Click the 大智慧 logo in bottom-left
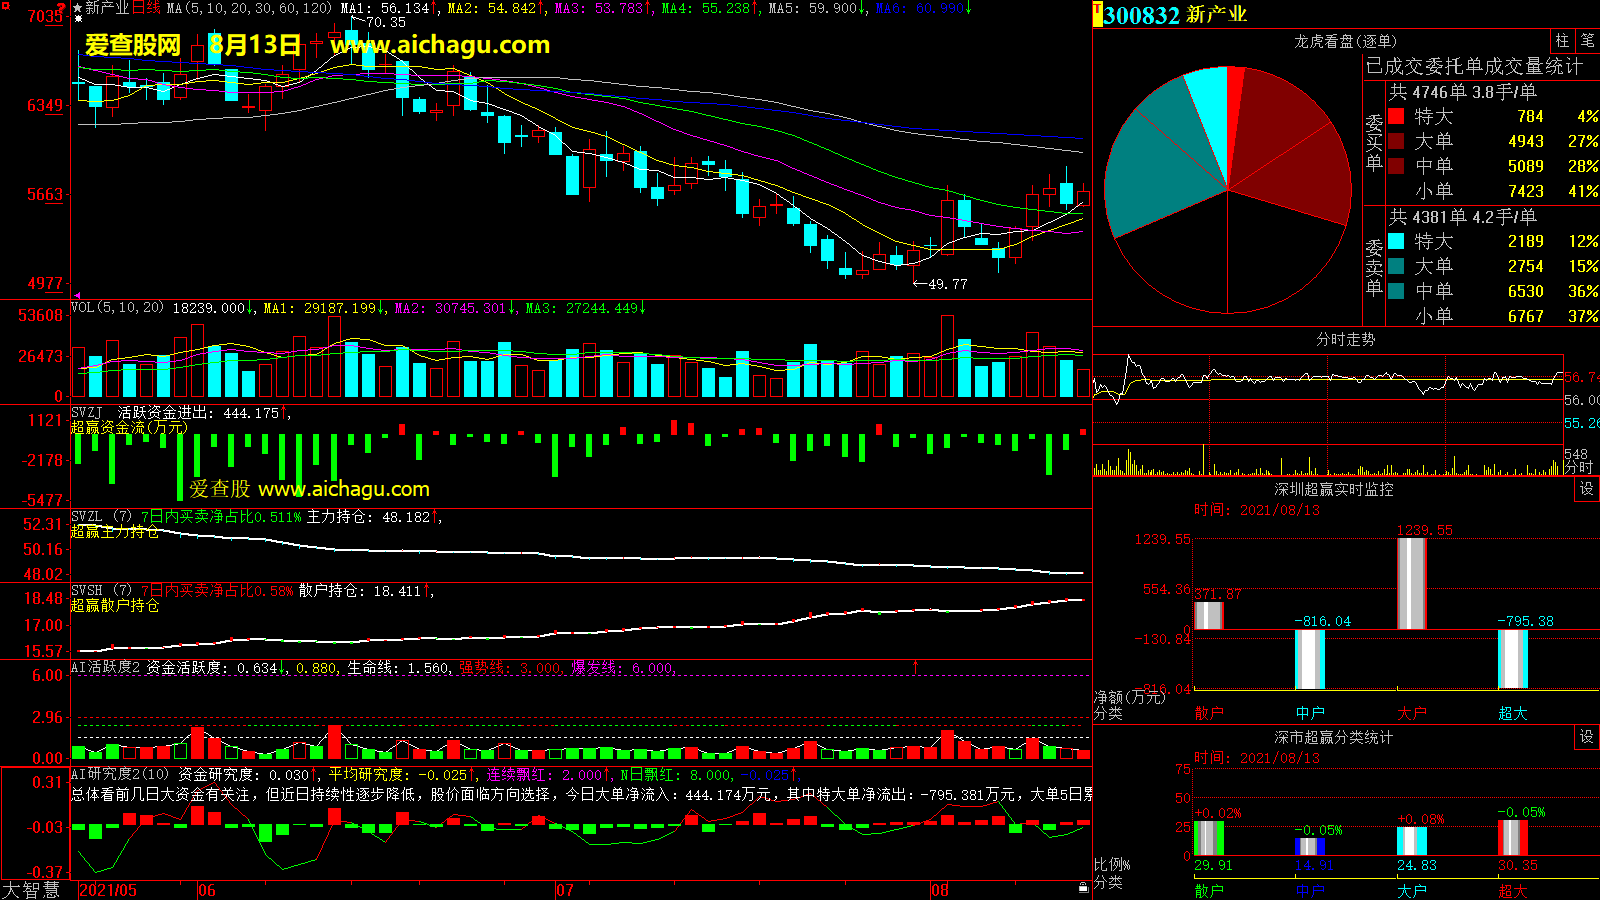Image resolution: width=1600 pixels, height=900 pixels. coord(31,890)
